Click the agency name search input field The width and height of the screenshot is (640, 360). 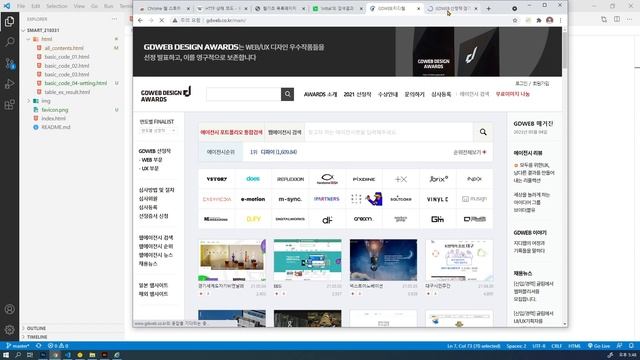point(389,132)
